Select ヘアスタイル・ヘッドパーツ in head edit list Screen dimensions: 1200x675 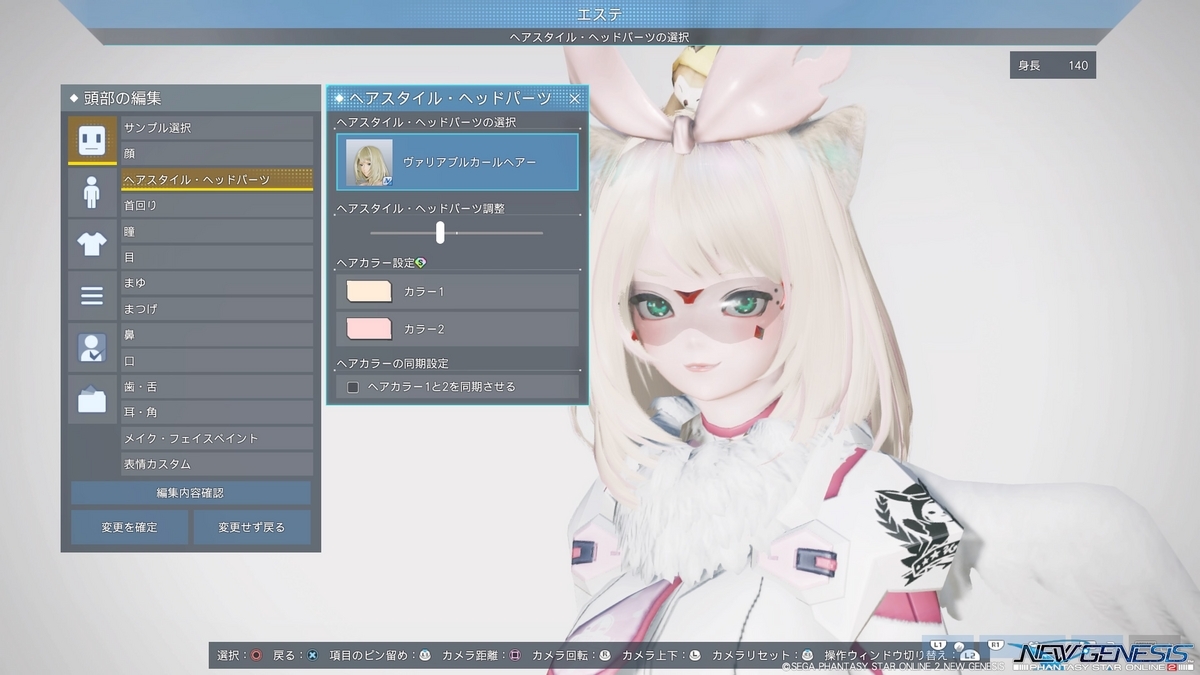click(217, 180)
